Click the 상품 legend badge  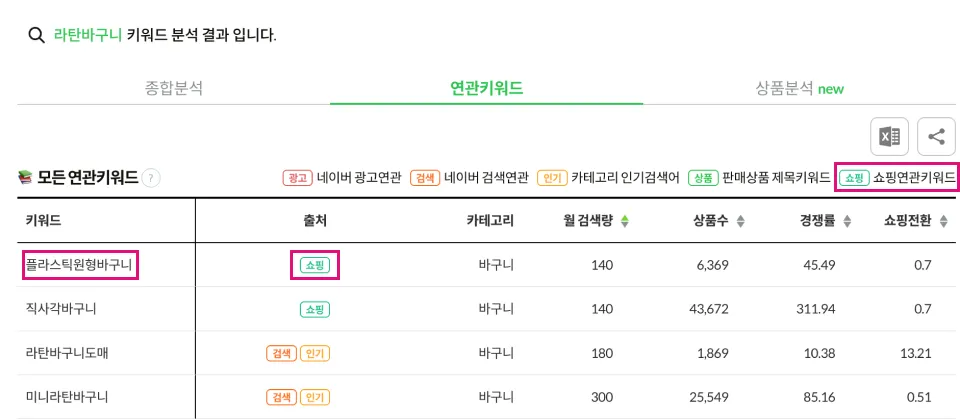pos(703,178)
